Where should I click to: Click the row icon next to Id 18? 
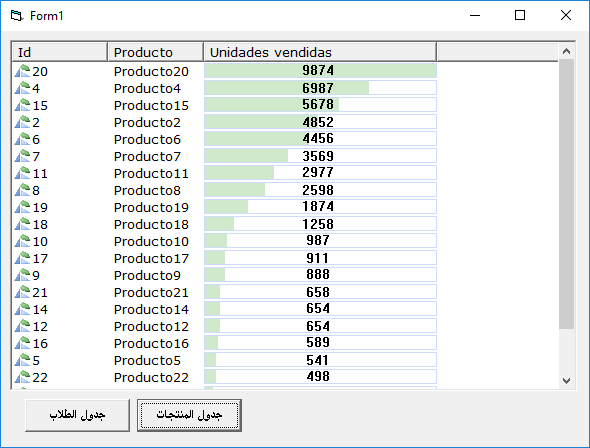[x=22, y=224]
